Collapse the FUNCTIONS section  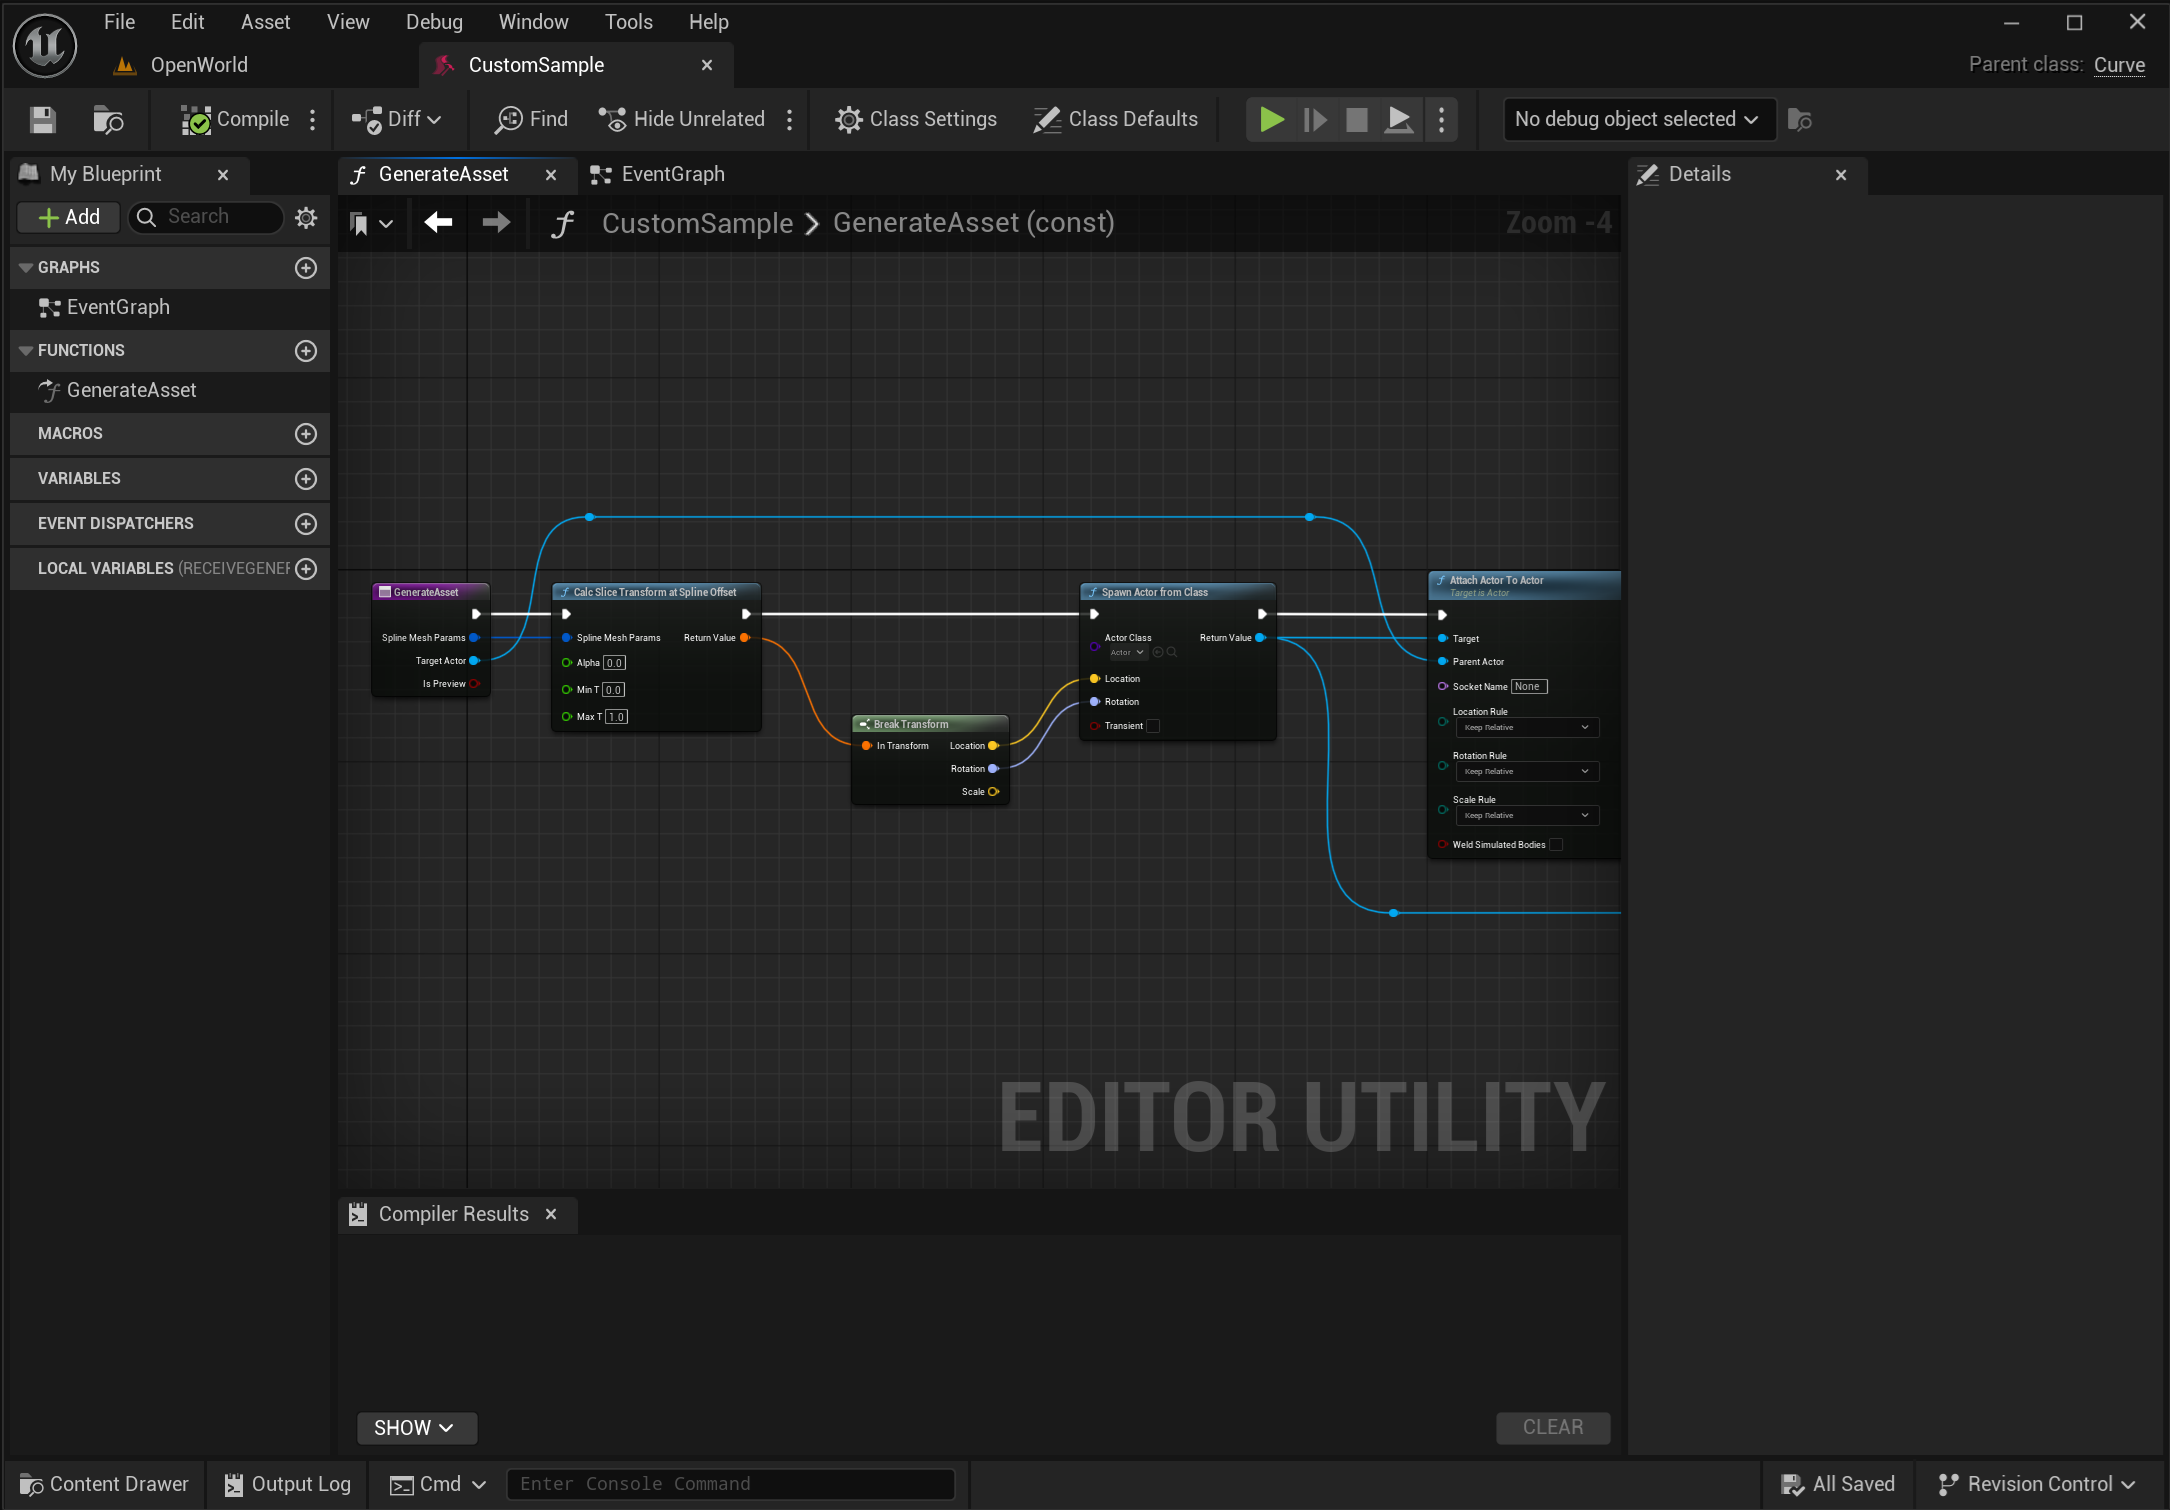tap(26, 351)
